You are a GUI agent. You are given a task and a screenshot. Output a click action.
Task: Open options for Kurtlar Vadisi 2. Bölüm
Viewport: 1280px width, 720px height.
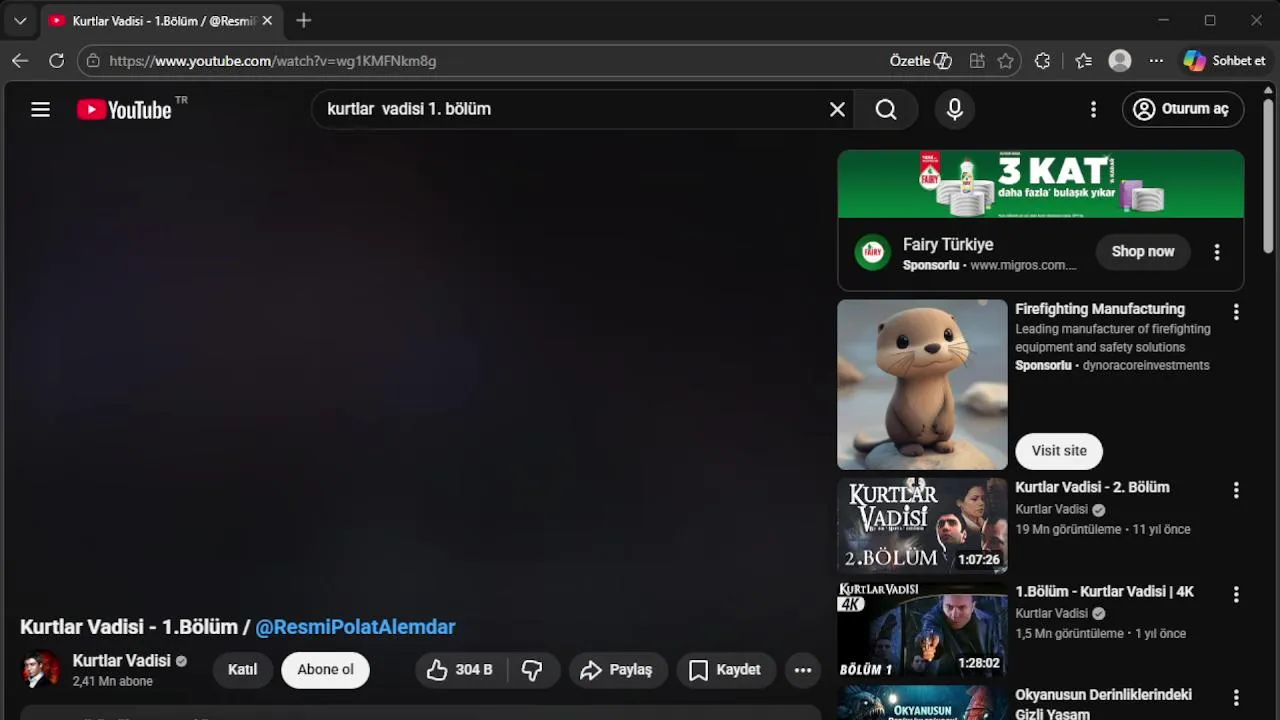[x=1236, y=490]
